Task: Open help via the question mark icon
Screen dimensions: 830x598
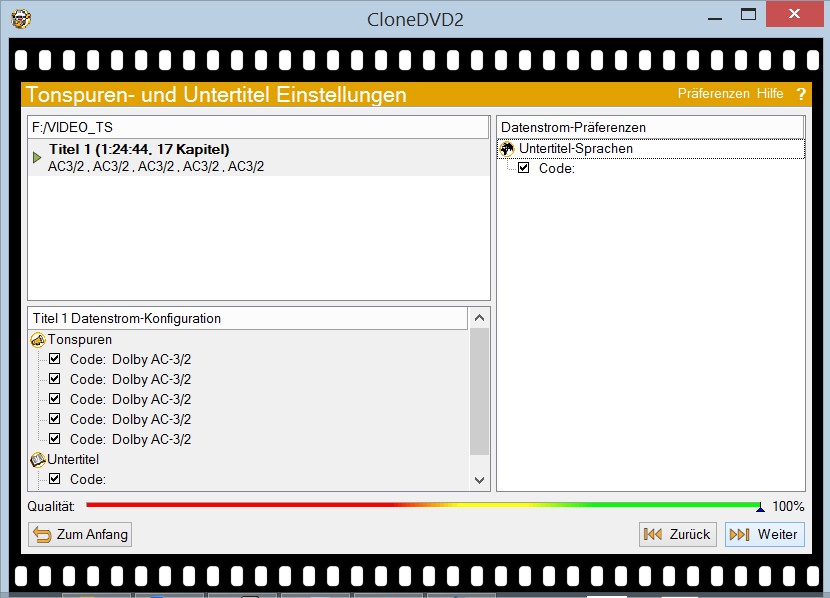Action: tap(801, 94)
